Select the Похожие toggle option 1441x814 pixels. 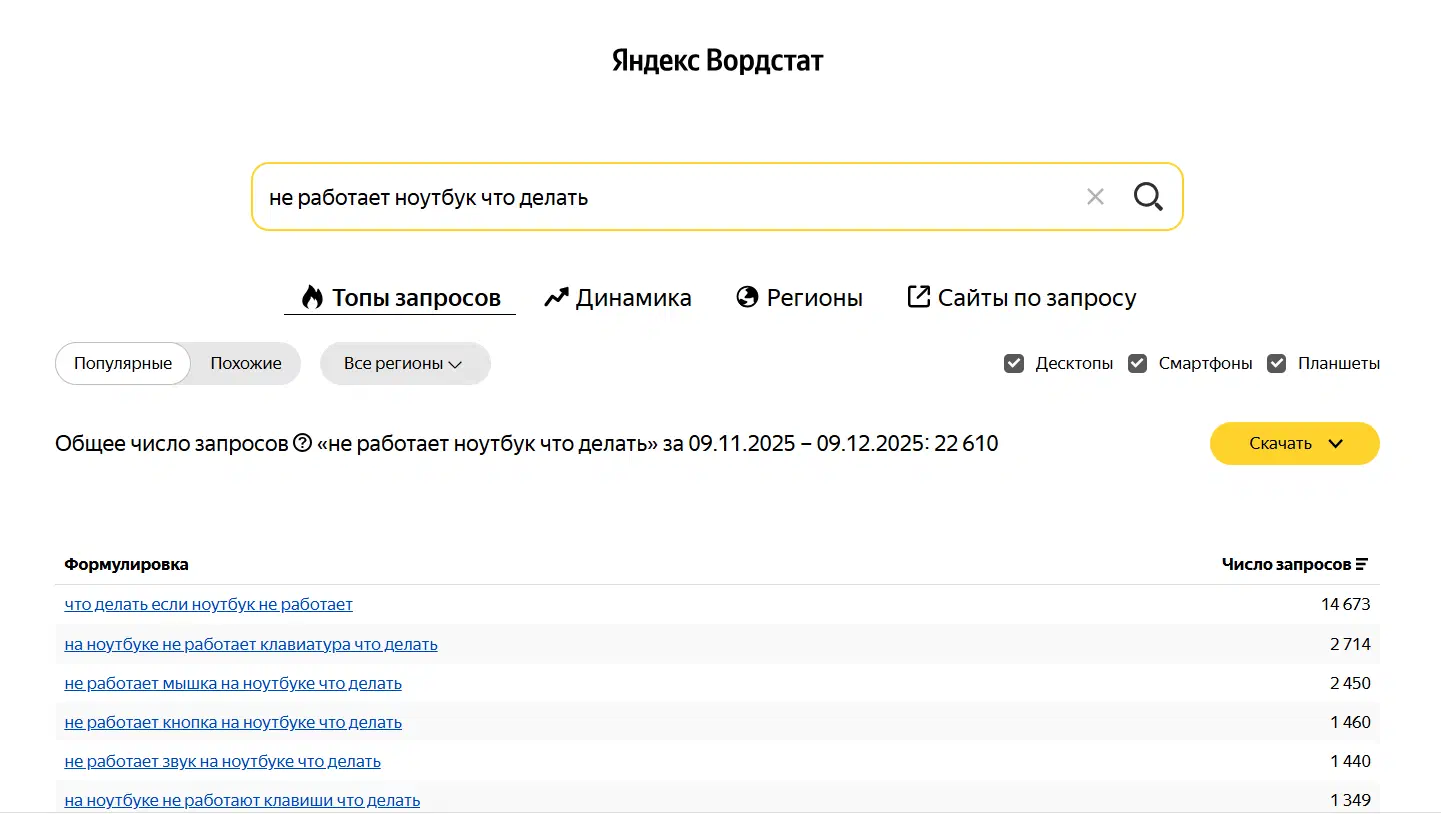click(246, 363)
